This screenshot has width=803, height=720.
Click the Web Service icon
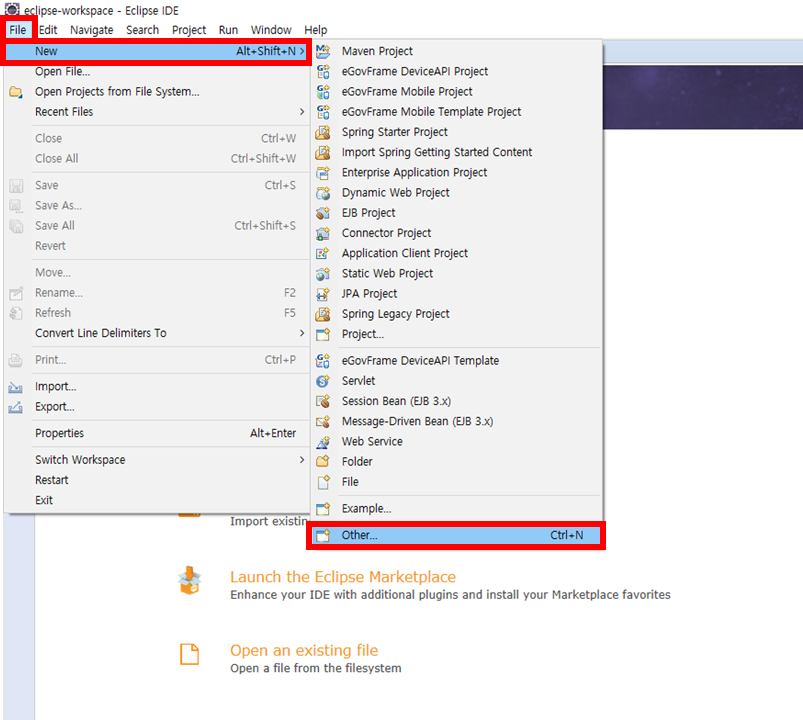pyautogui.click(x=323, y=441)
